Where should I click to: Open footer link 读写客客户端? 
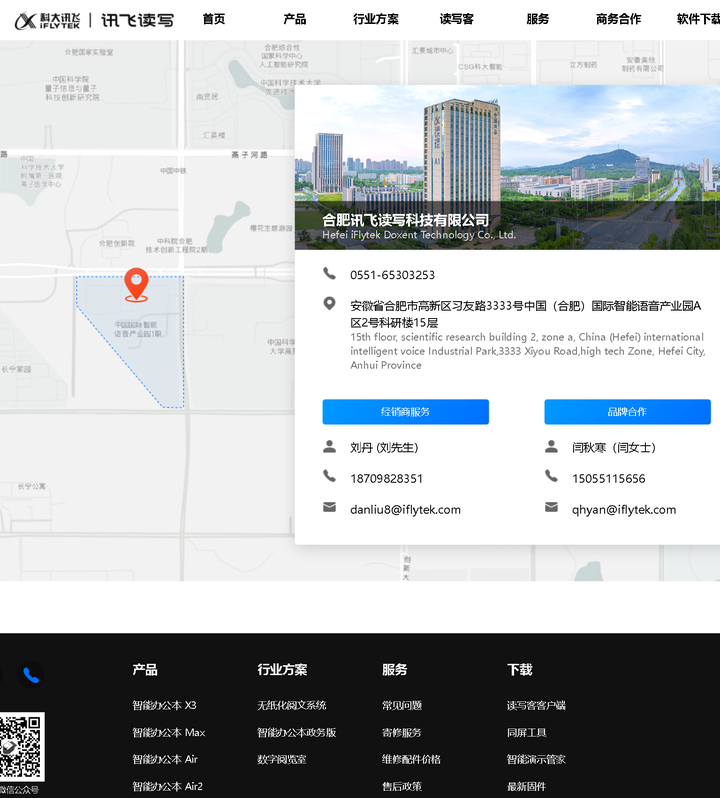536,705
